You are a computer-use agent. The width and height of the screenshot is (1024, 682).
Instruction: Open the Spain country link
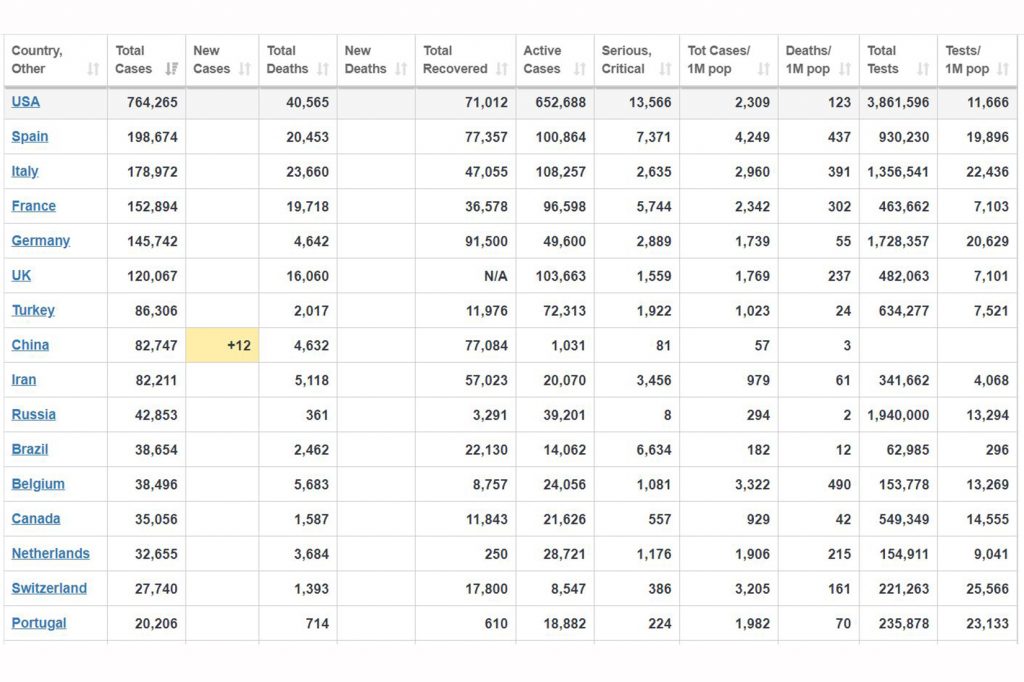pyautogui.click(x=30, y=137)
